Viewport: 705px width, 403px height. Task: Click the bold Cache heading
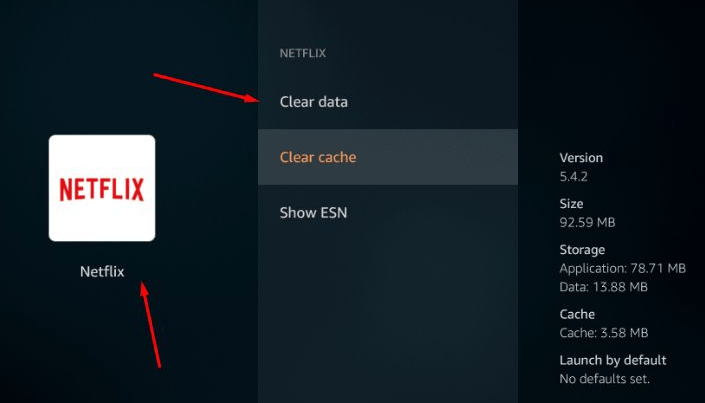click(x=577, y=314)
